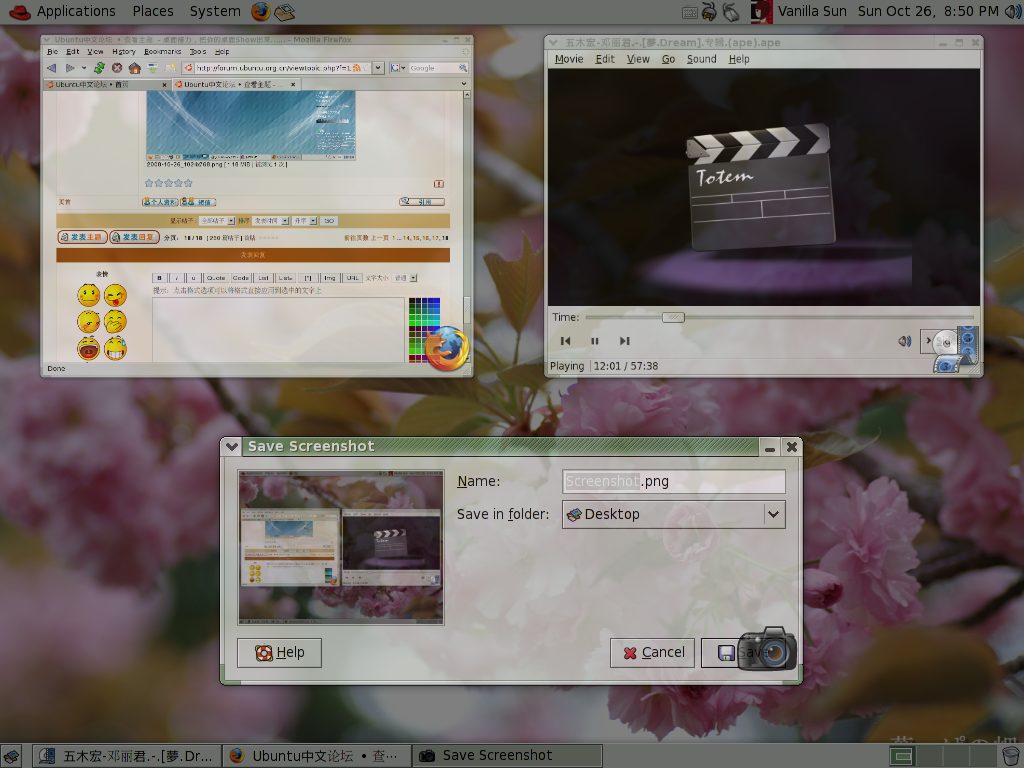
Task: Insert the smiling face emoticon
Action: 89,295
